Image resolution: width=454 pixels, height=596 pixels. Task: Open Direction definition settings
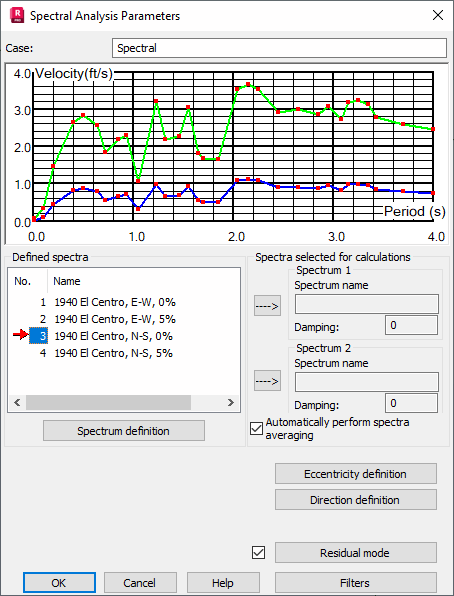coord(356,499)
